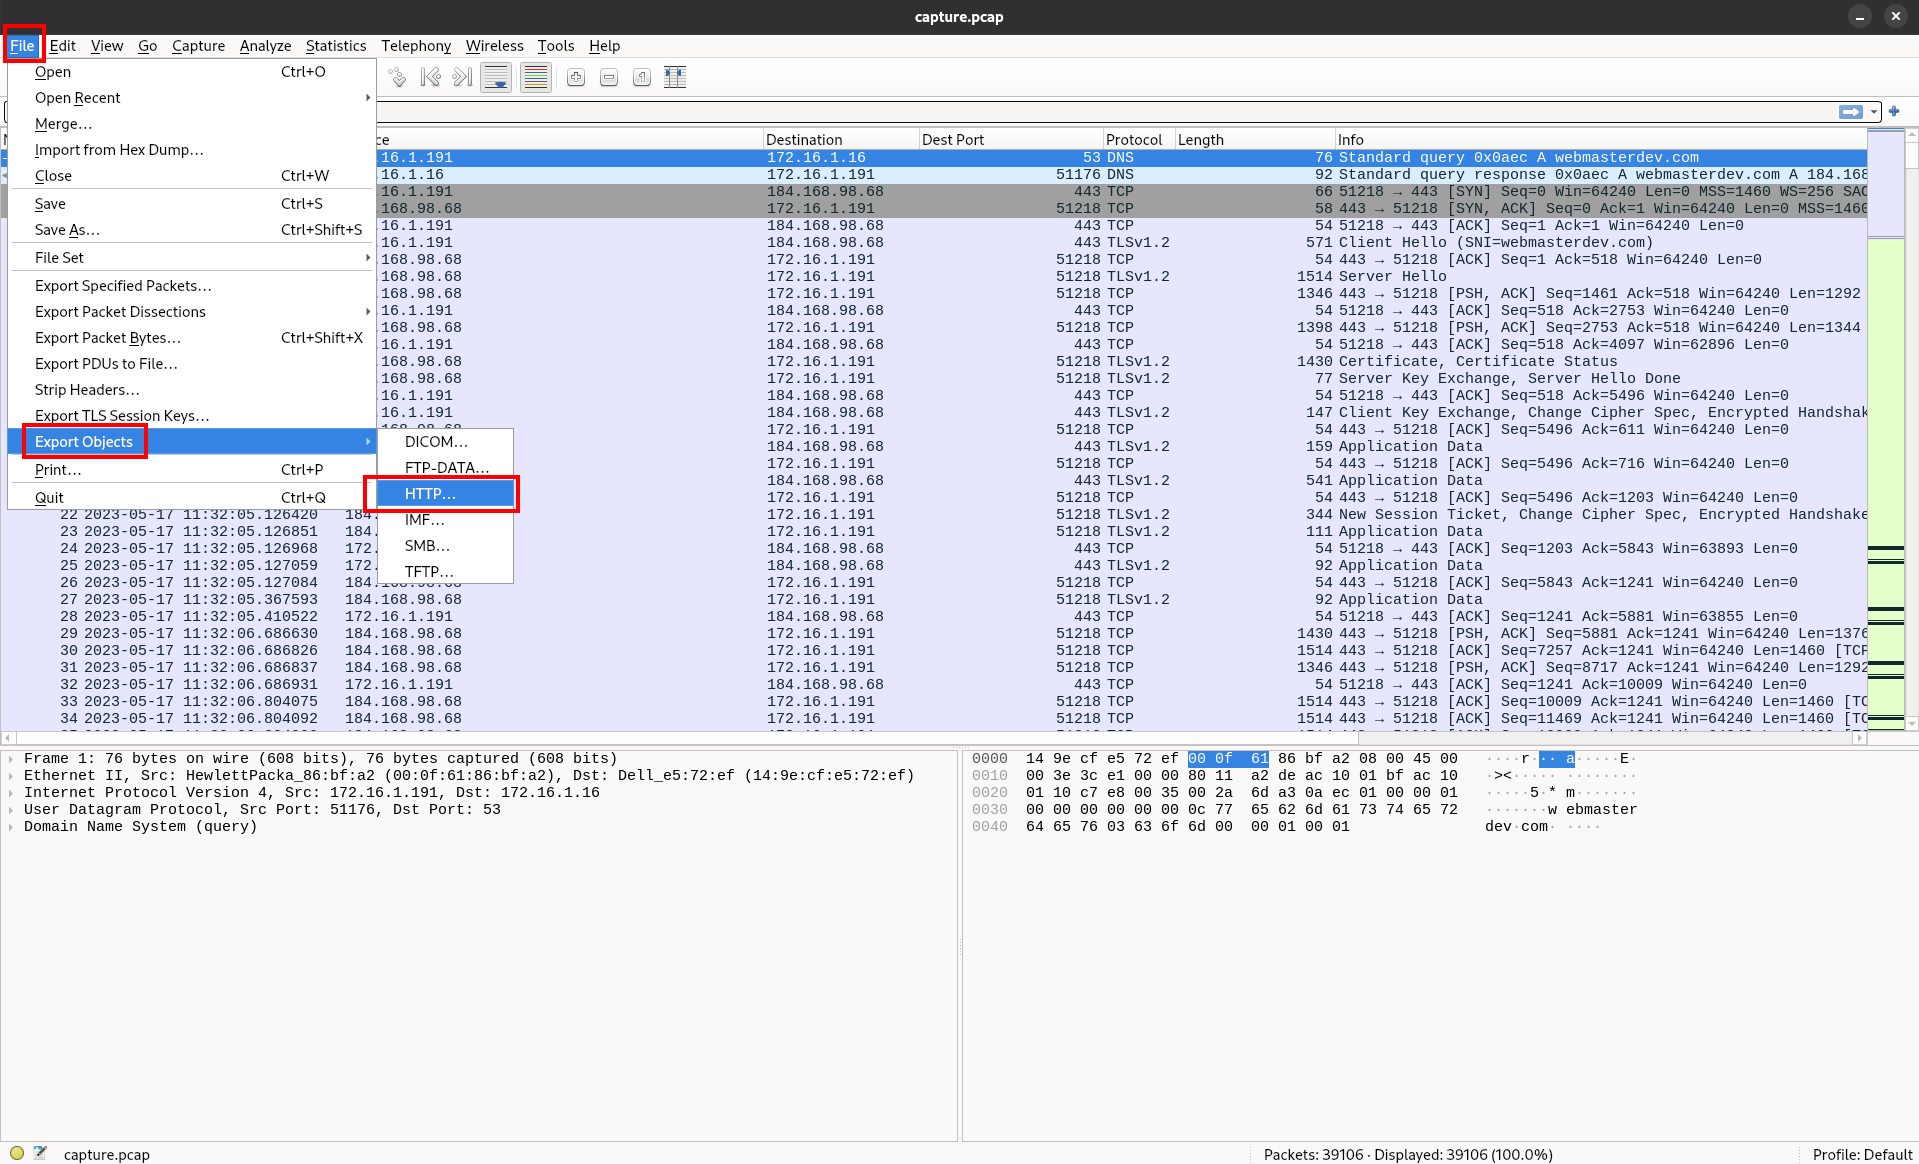Close the capture.pcap window
Image resolution: width=1919 pixels, height=1164 pixels.
click(1895, 16)
